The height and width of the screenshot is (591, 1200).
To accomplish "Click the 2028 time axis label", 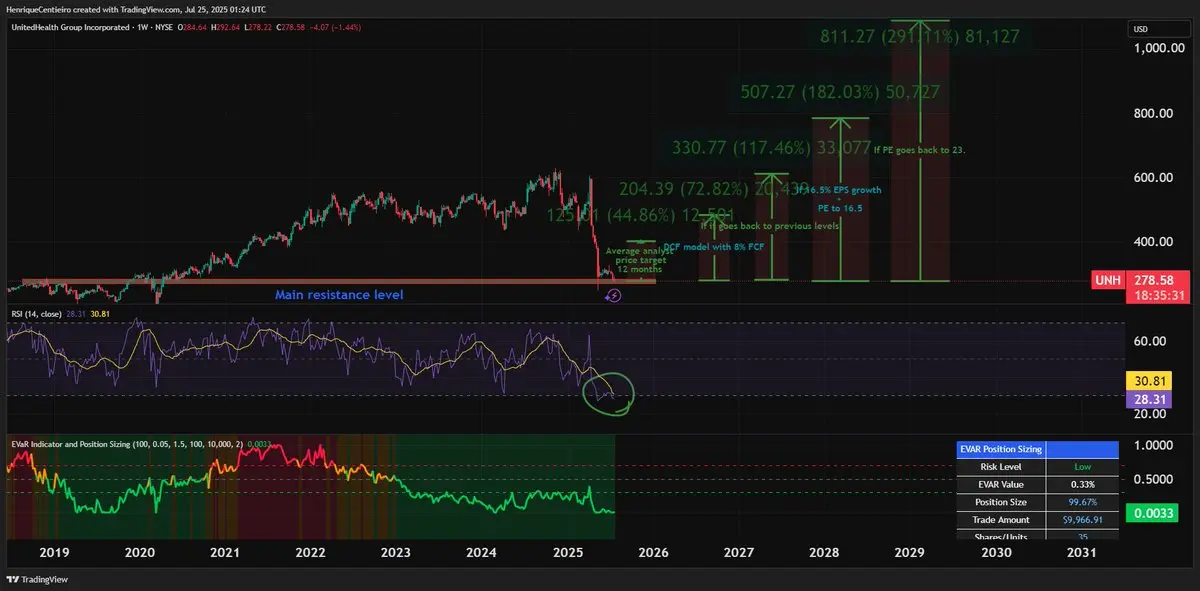I will (824, 553).
